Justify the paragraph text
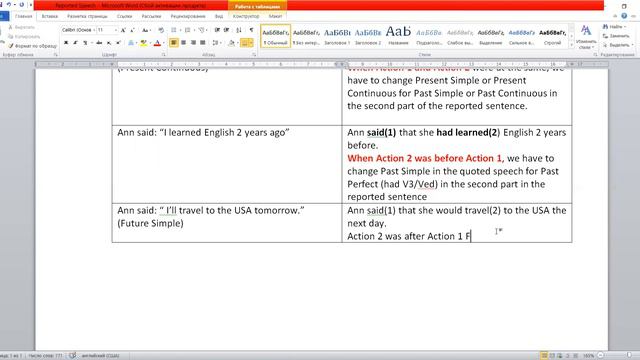This screenshot has width=640, height=360. pos(202,42)
